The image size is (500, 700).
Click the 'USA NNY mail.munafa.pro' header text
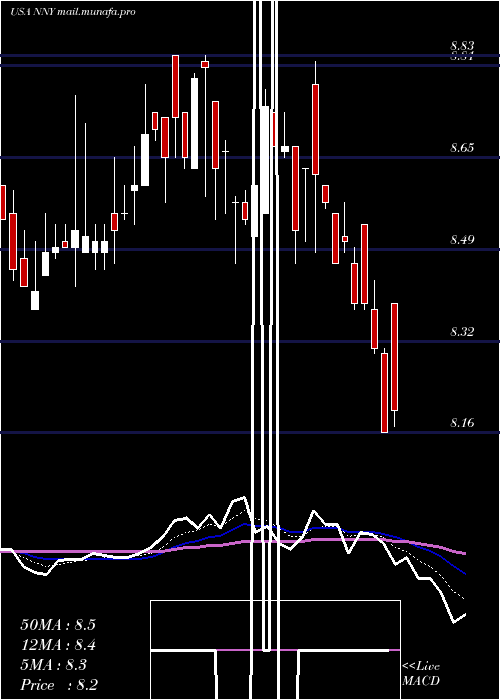[x=73, y=12]
